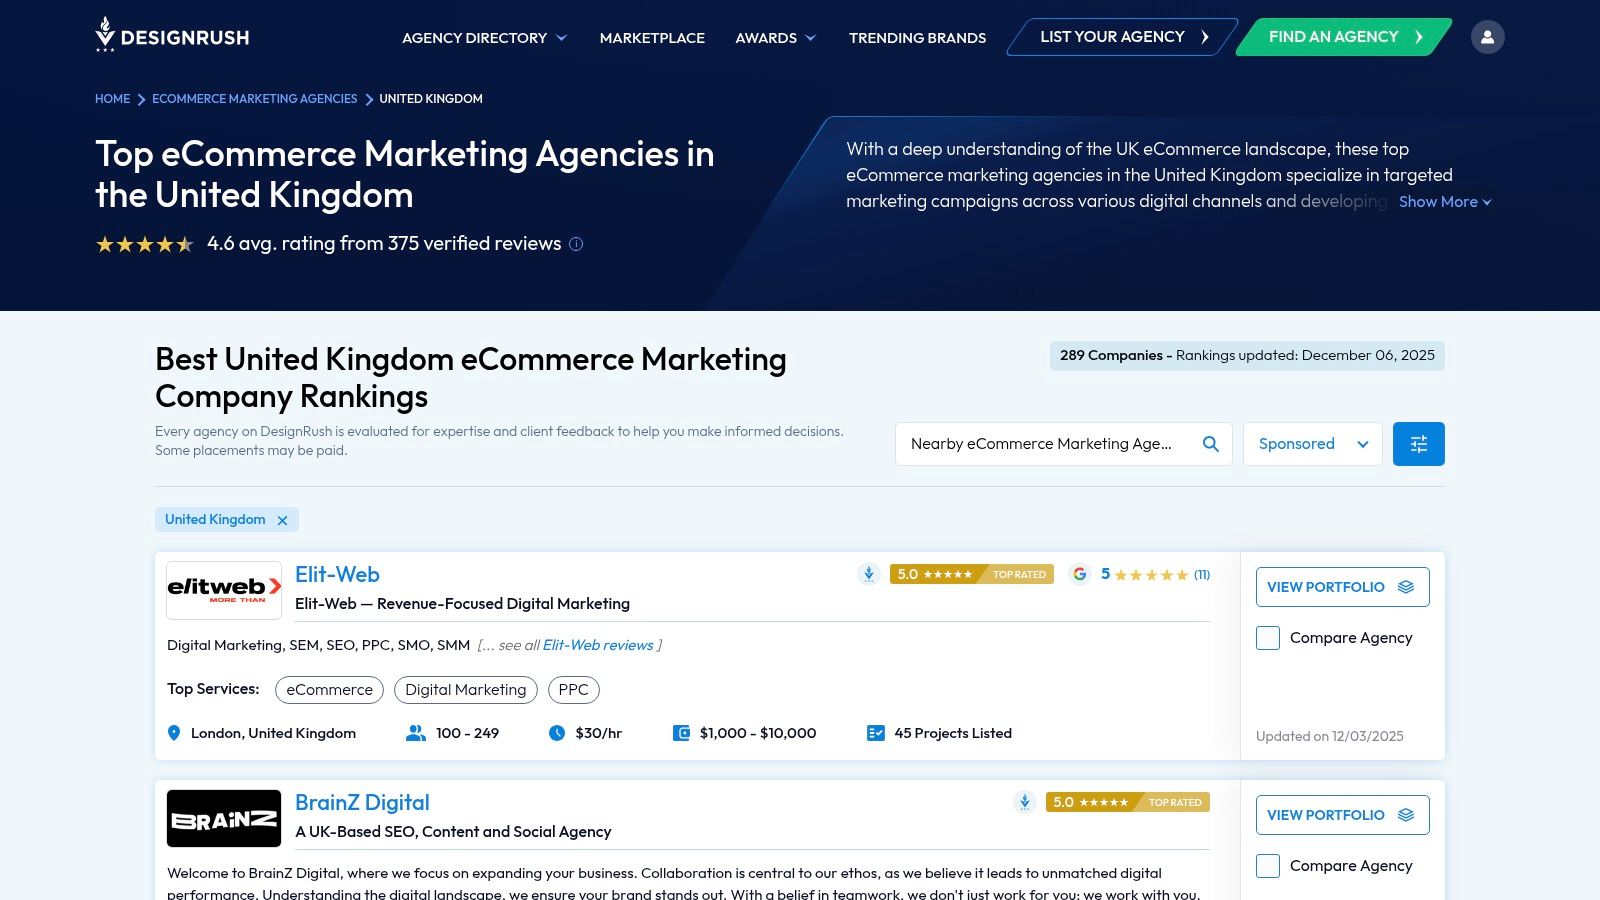Click the award badge icon for BrainZ Digital

[x=1024, y=802]
